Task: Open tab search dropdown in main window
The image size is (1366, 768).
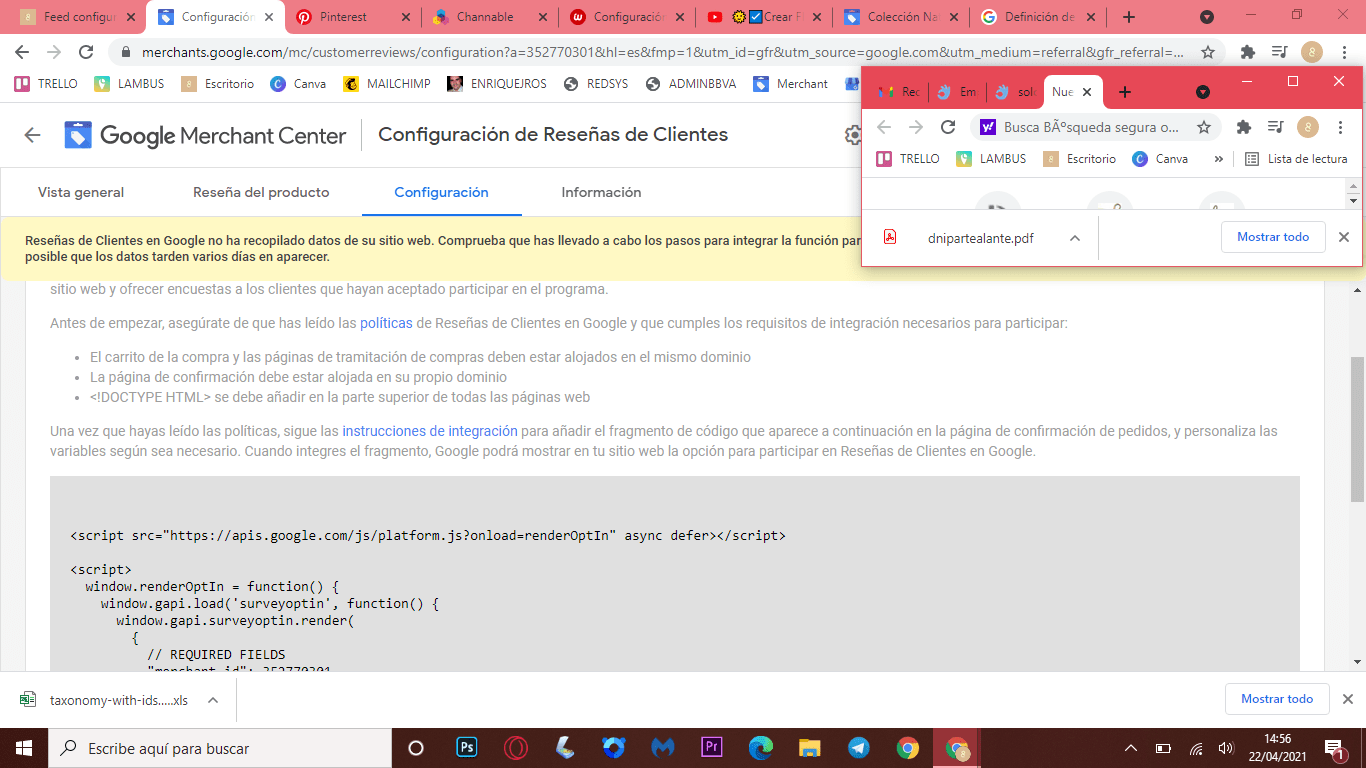Action: (x=1207, y=17)
